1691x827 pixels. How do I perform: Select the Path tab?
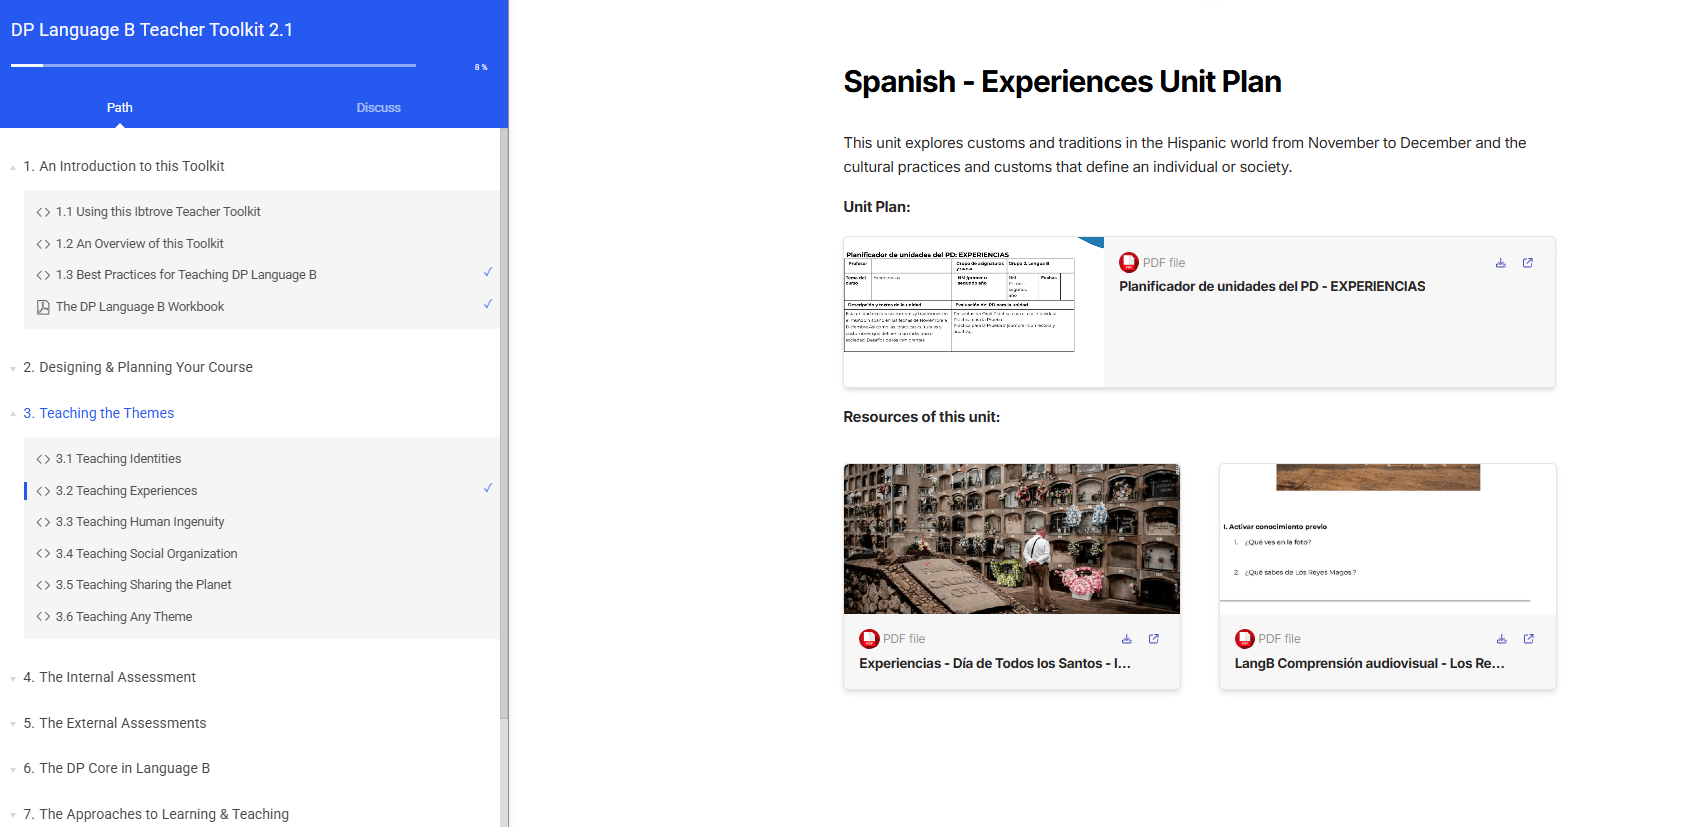click(x=119, y=107)
